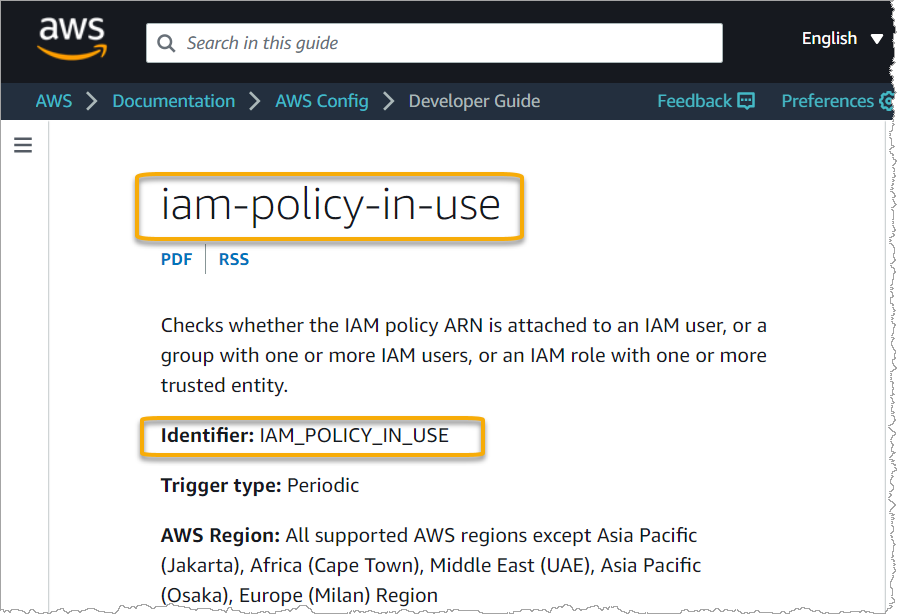
Task: Open Preferences via the gear icon
Action: click(888, 101)
